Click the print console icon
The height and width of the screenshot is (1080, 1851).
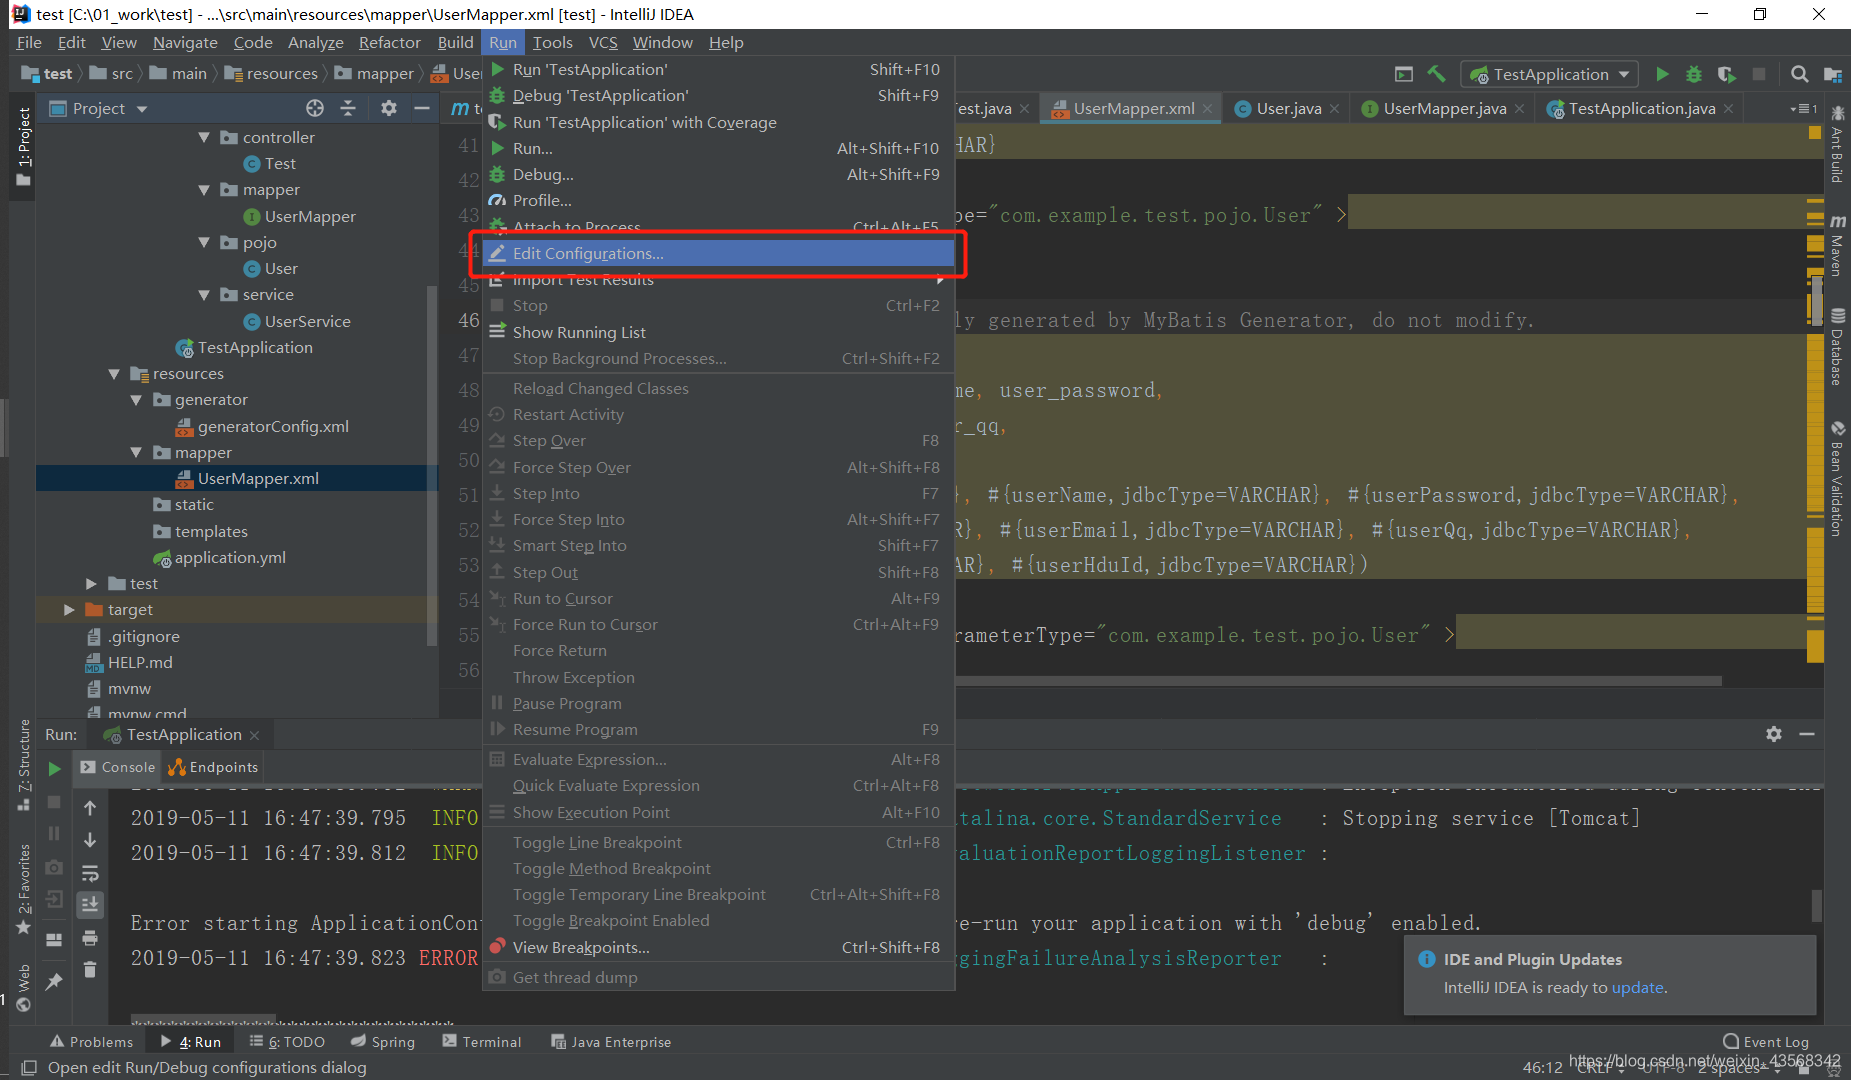[x=90, y=938]
